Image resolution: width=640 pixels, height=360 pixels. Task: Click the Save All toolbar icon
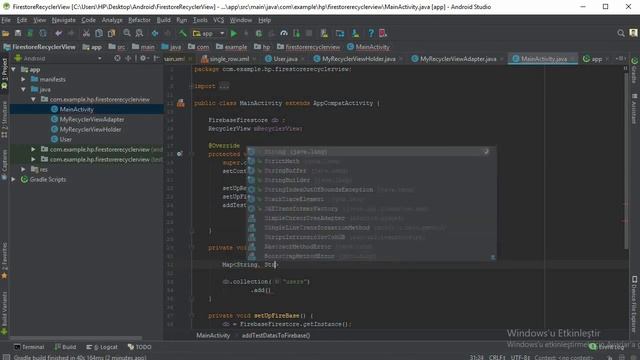click(x=18, y=33)
